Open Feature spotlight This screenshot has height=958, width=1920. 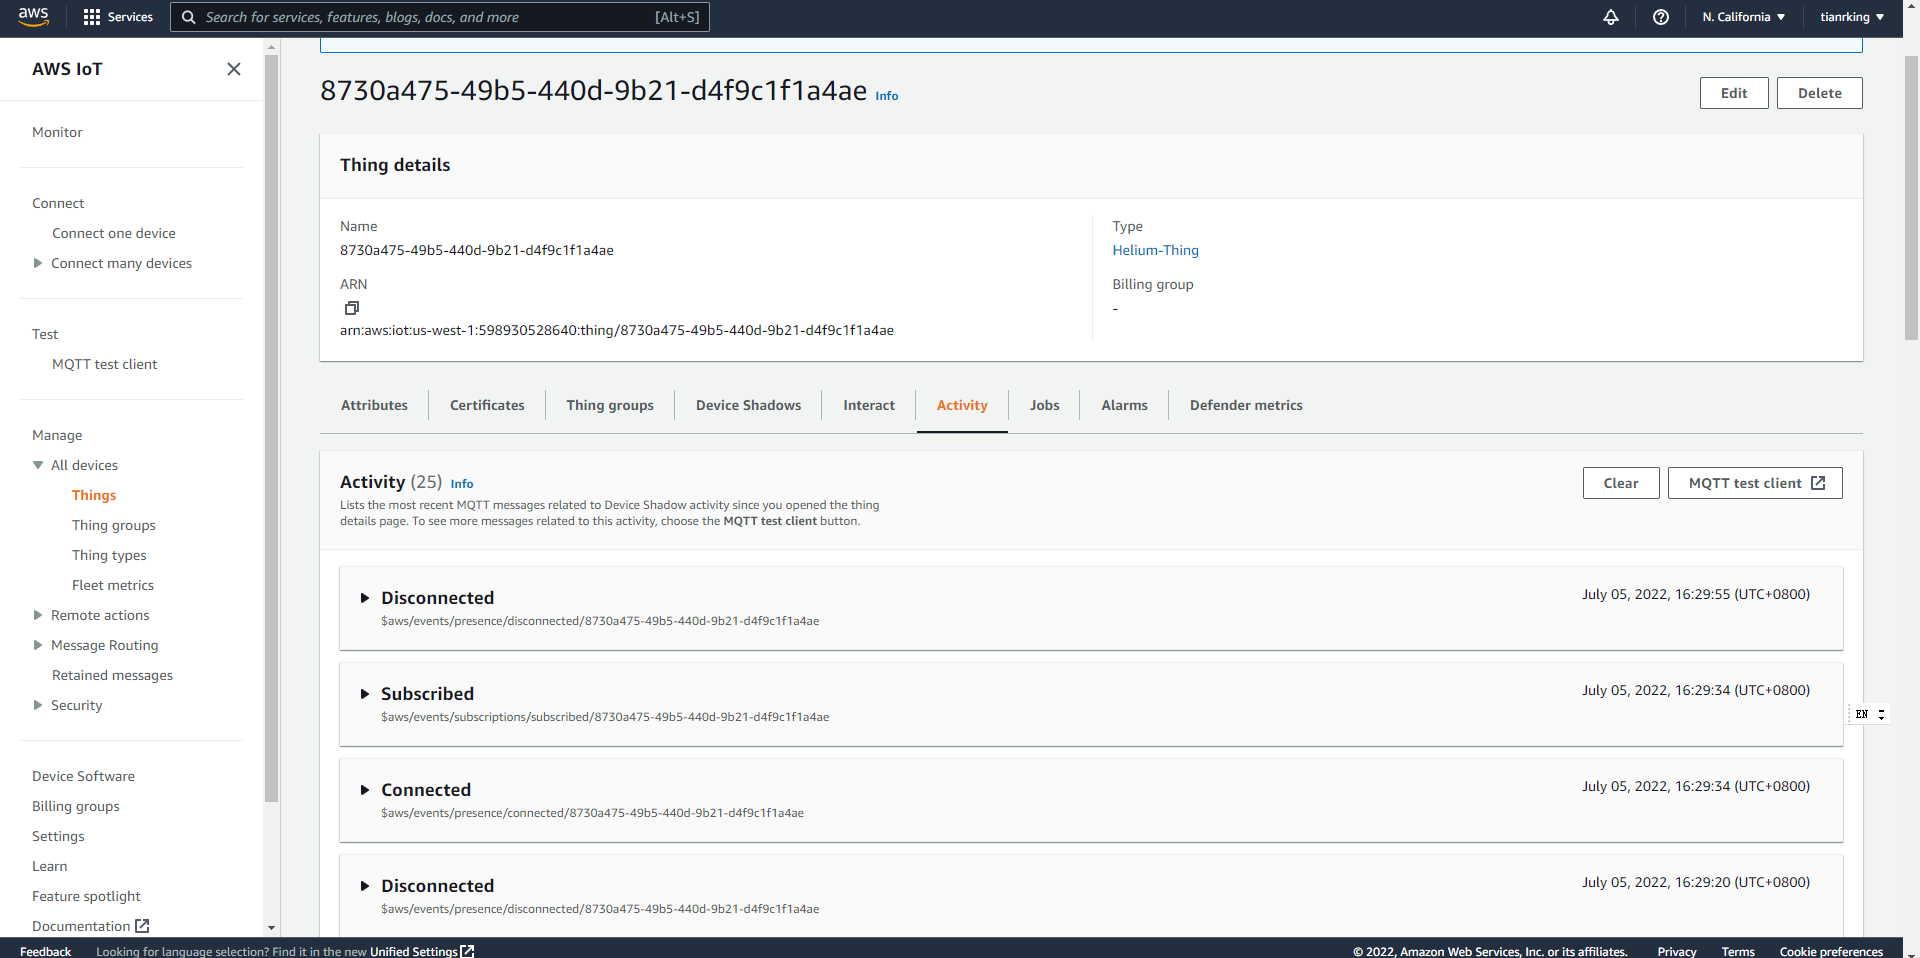click(86, 896)
